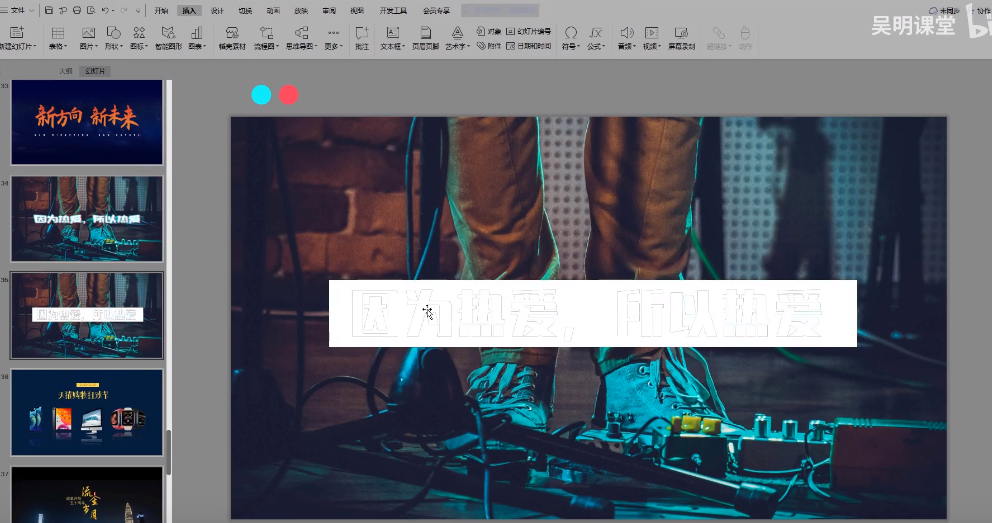Switch to the 设计 design tab
This screenshot has height=523, width=992.
(x=217, y=11)
